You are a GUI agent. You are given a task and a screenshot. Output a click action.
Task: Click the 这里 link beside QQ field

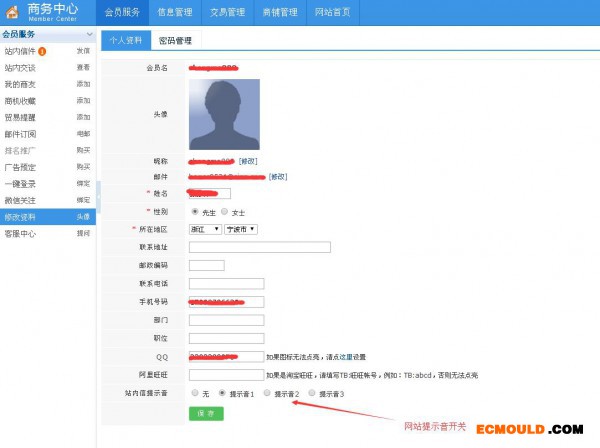tap(345, 356)
